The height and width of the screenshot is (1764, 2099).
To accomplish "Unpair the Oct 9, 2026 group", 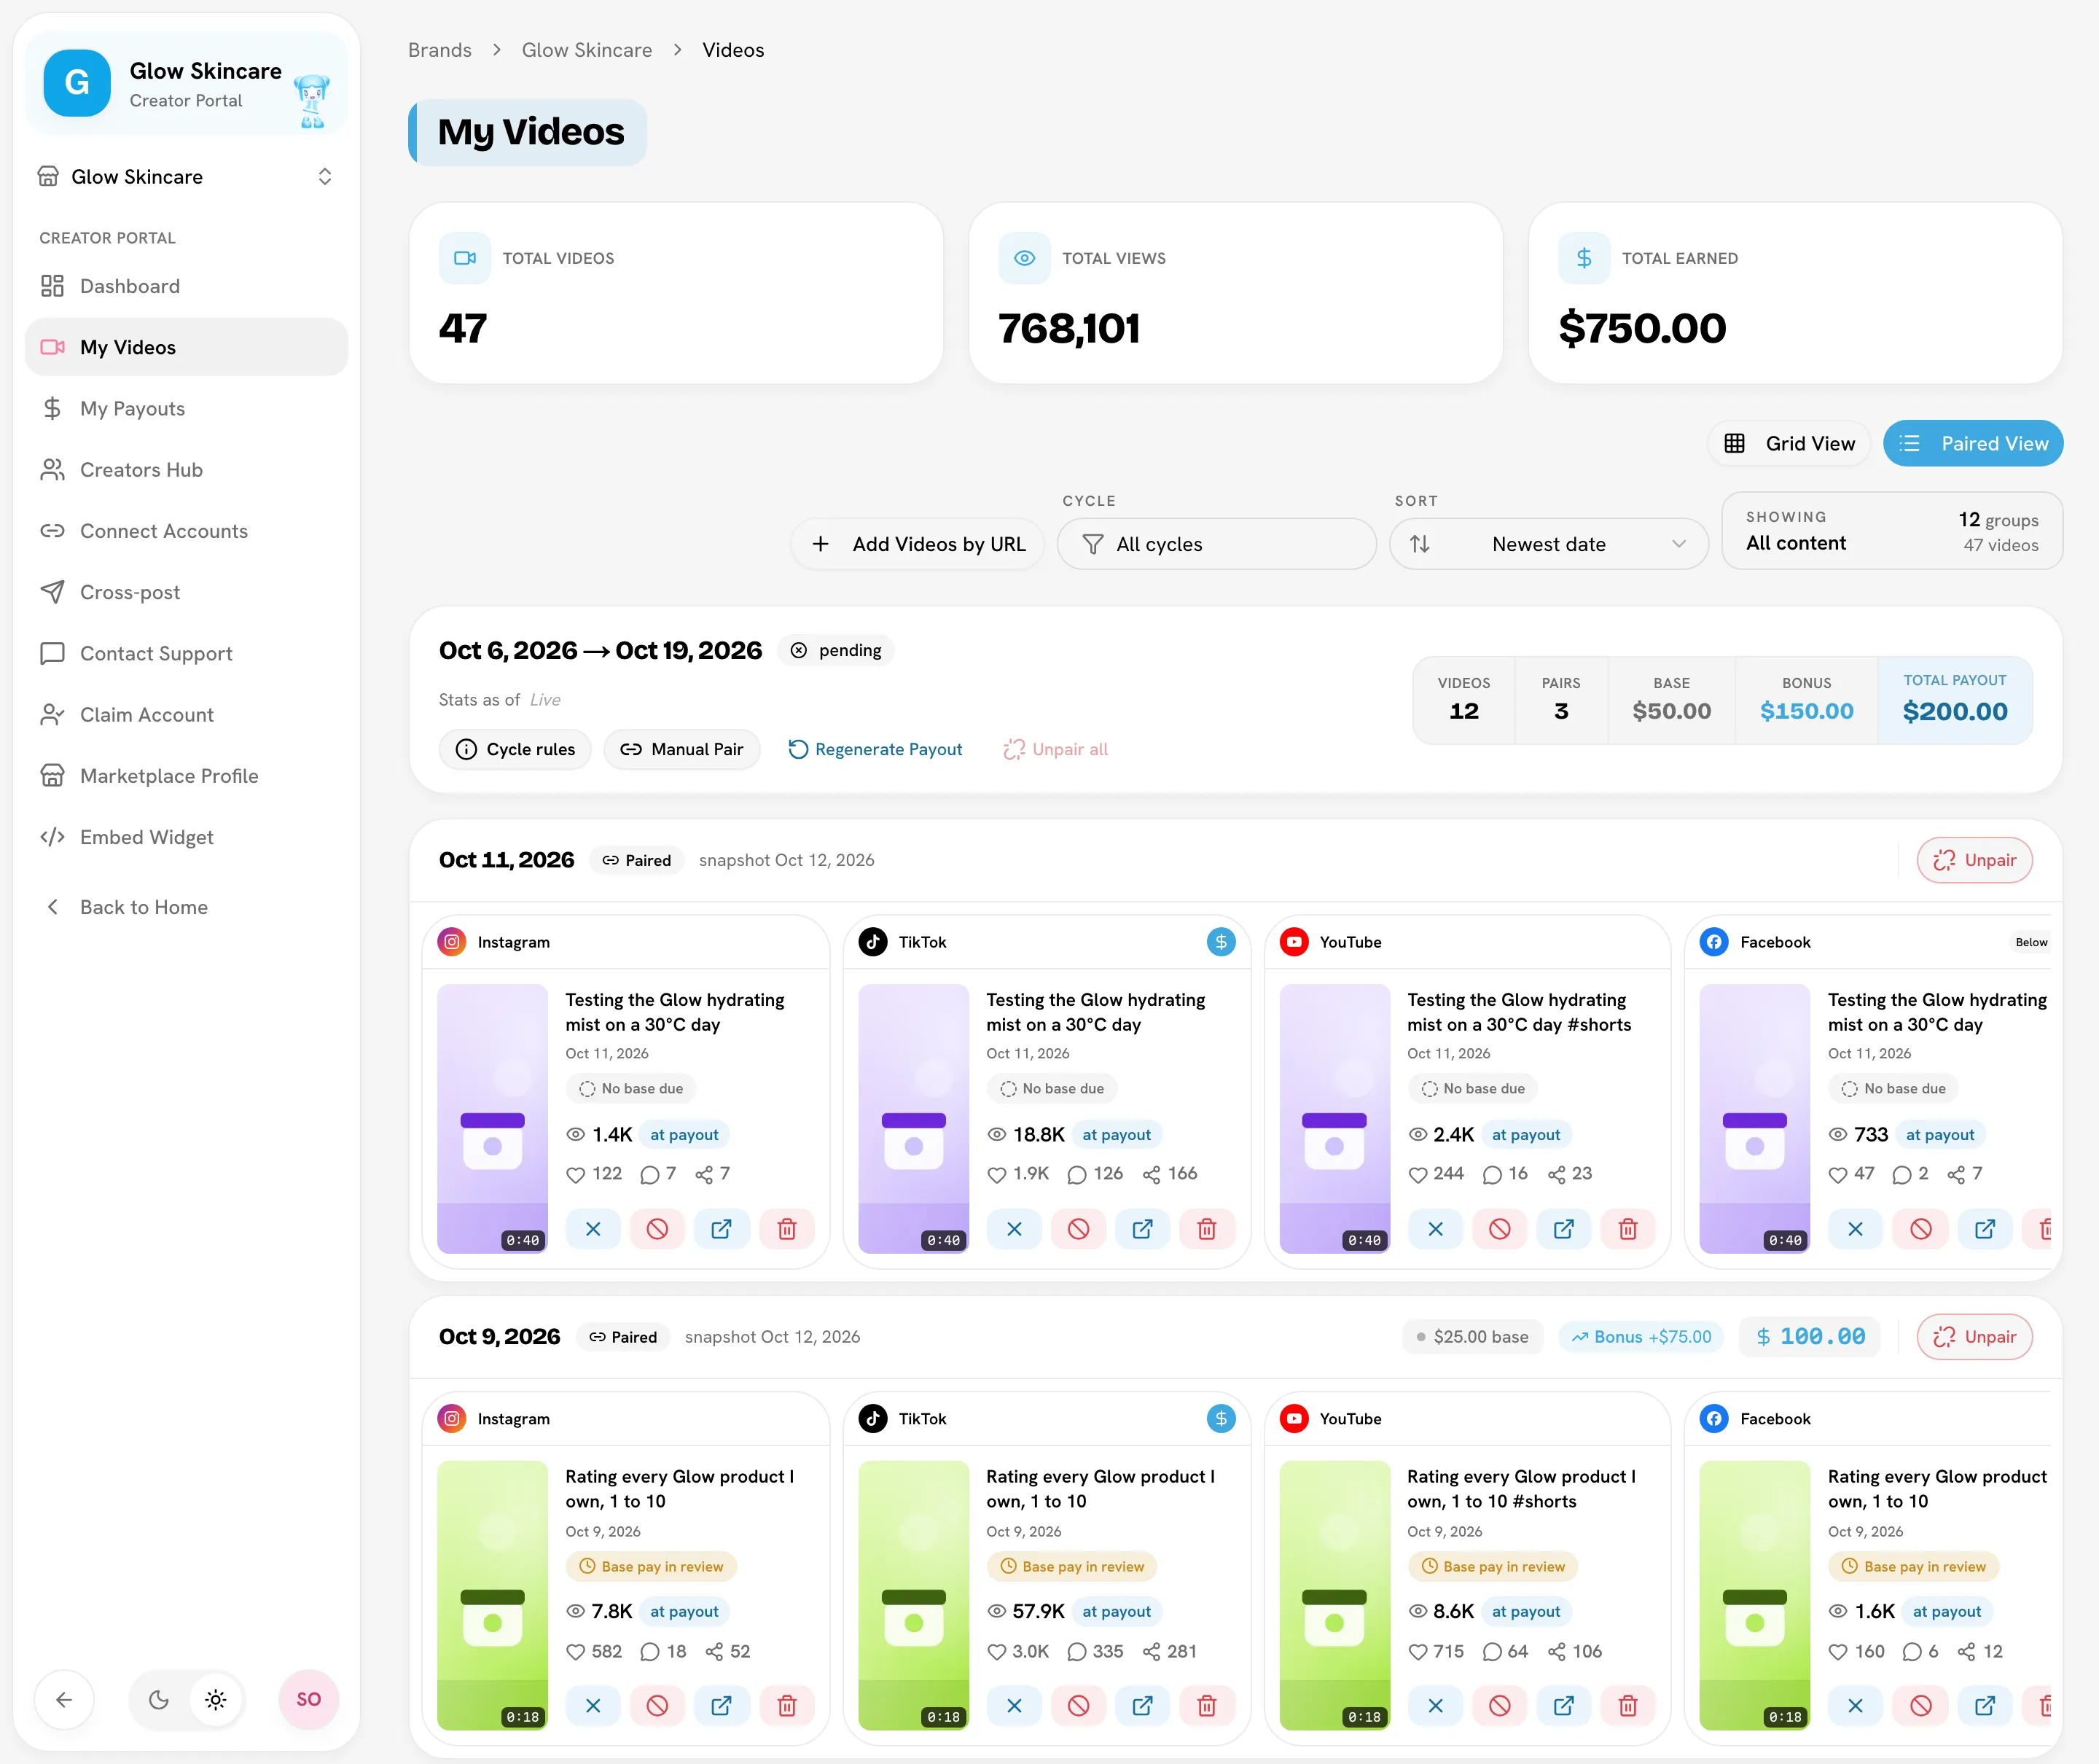I will pyautogui.click(x=1974, y=1337).
